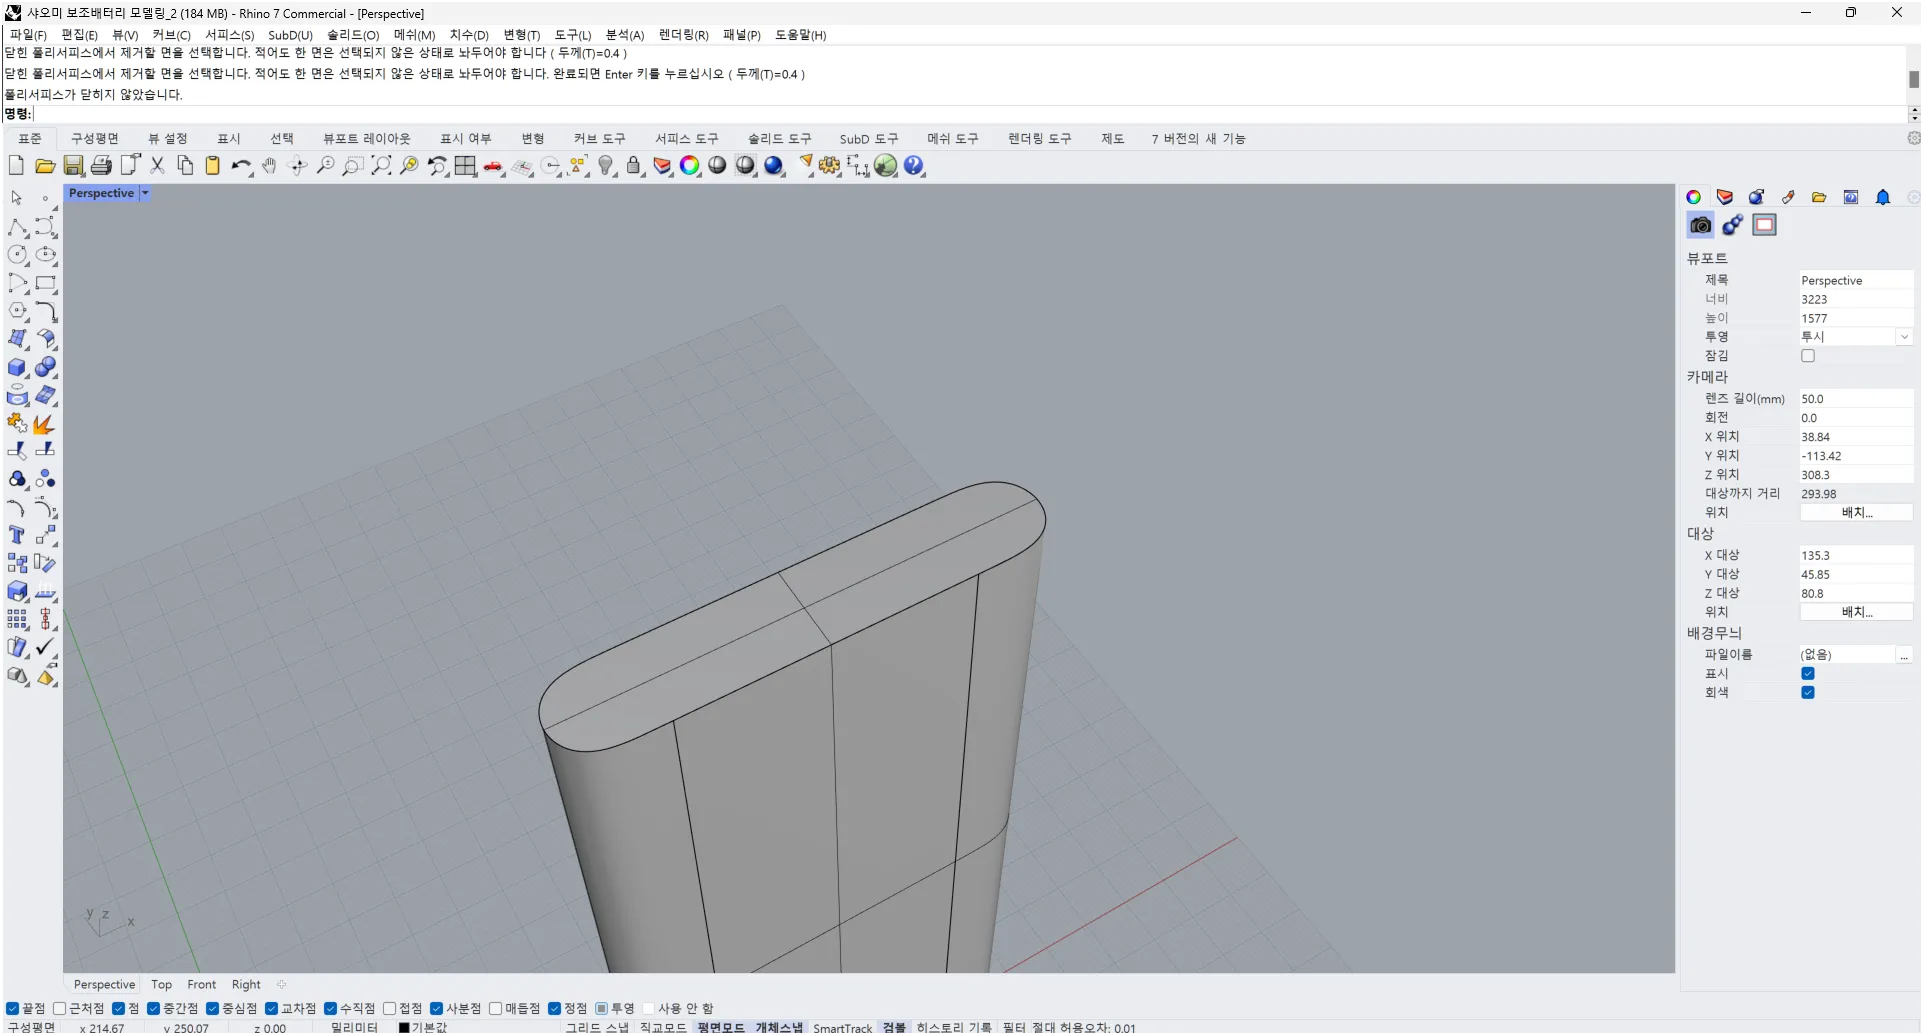This screenshot has height=1035, width=1923.
Task: Toggle the 중간점 osnap checkbox
Action: 153,1009
